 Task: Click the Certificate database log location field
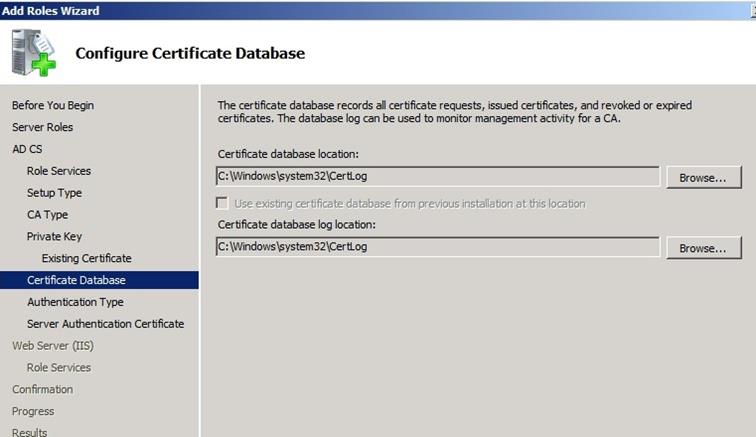click(x=438, y=247)
